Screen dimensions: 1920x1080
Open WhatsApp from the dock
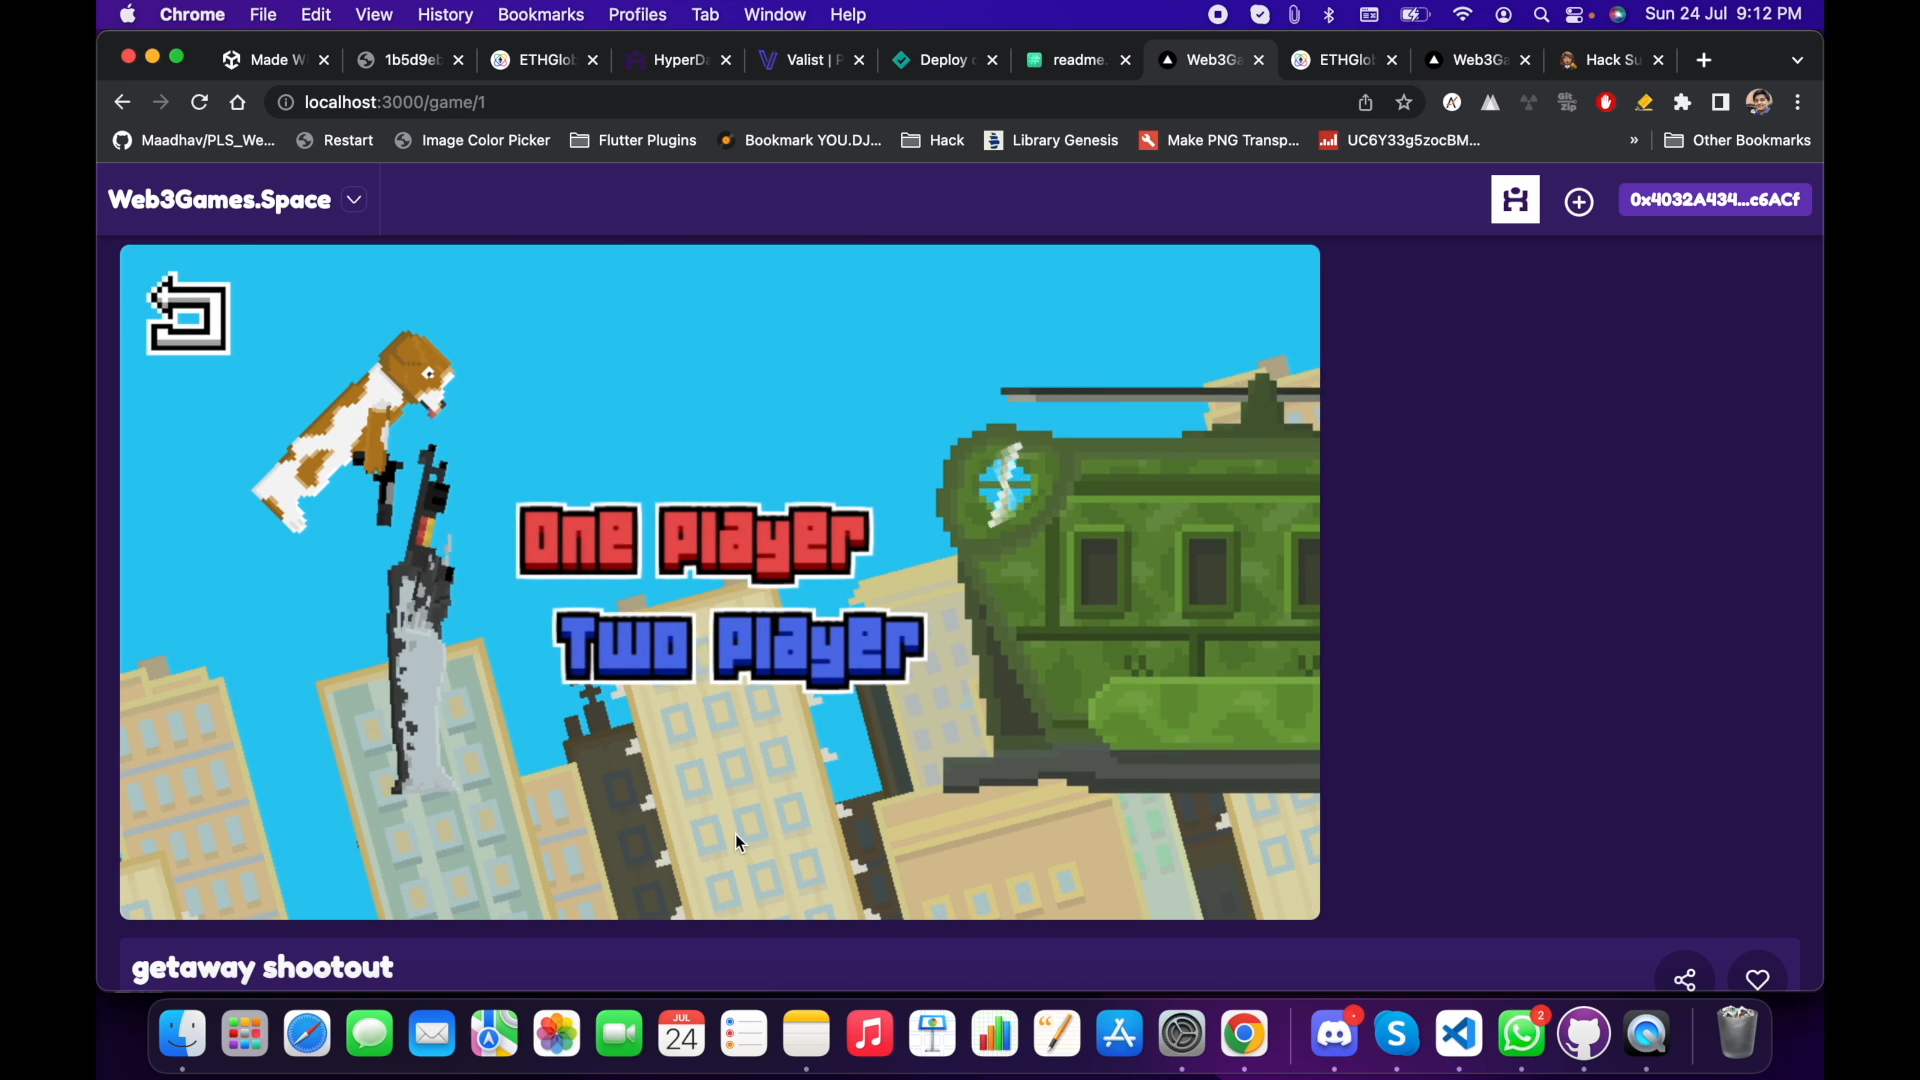[1522, 1034]
